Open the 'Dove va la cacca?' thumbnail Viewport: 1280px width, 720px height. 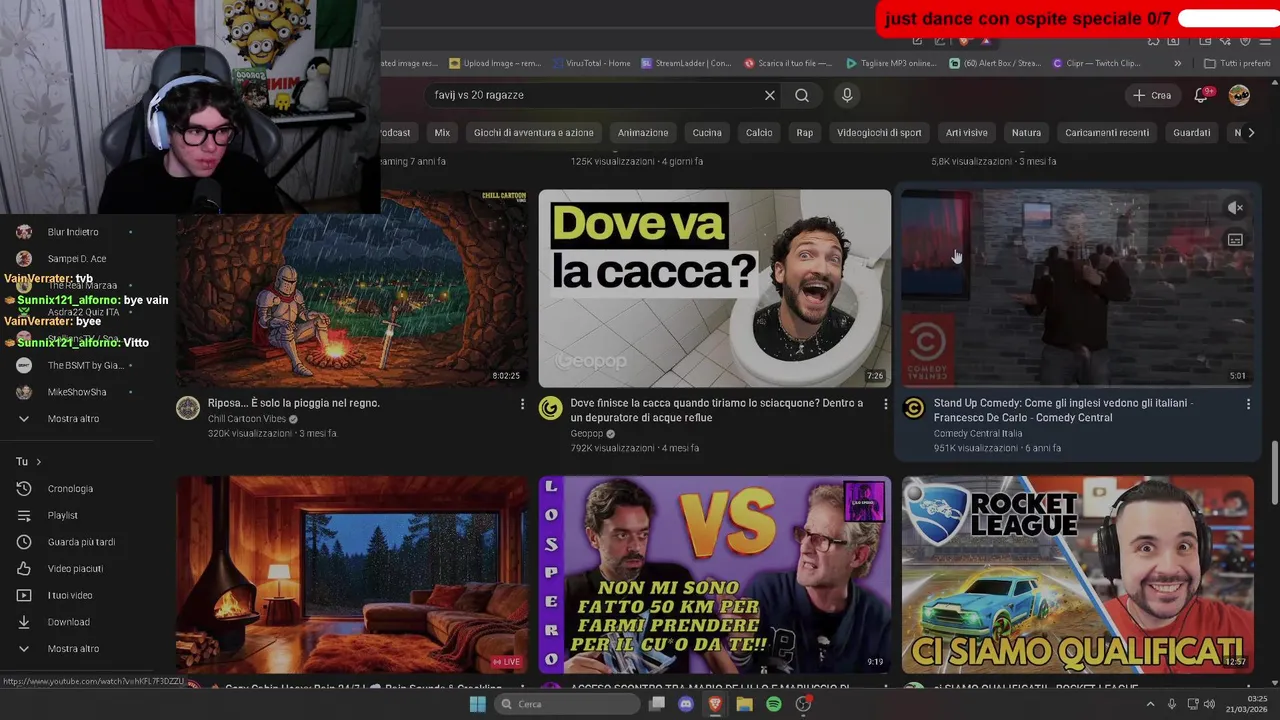click(714, 288)
